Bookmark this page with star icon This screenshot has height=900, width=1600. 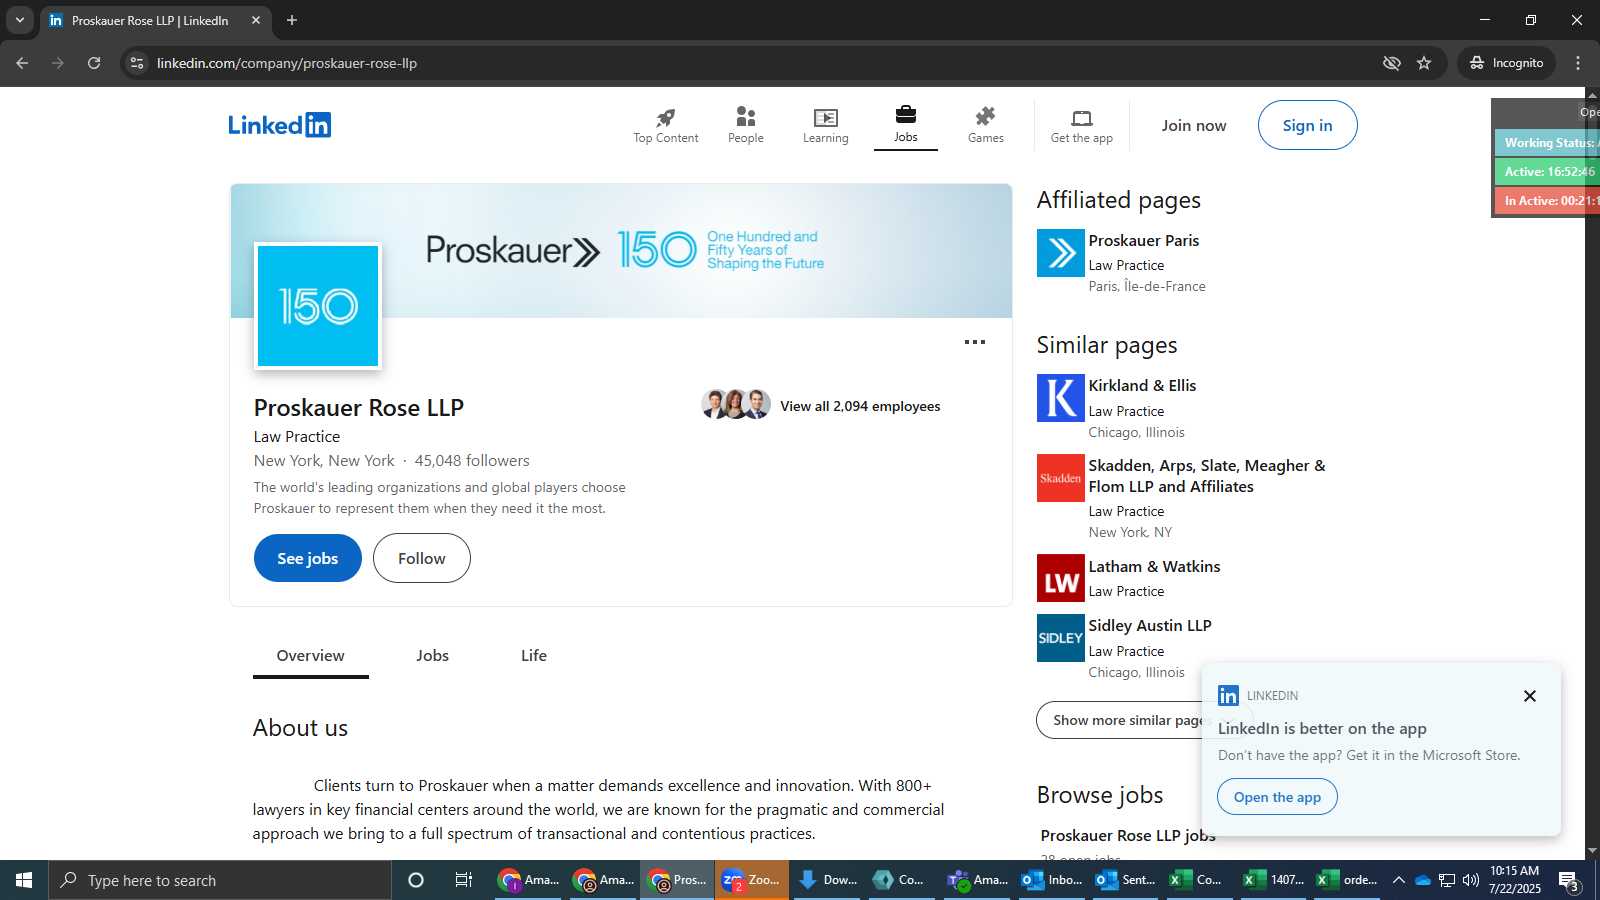pos(1424,63)
